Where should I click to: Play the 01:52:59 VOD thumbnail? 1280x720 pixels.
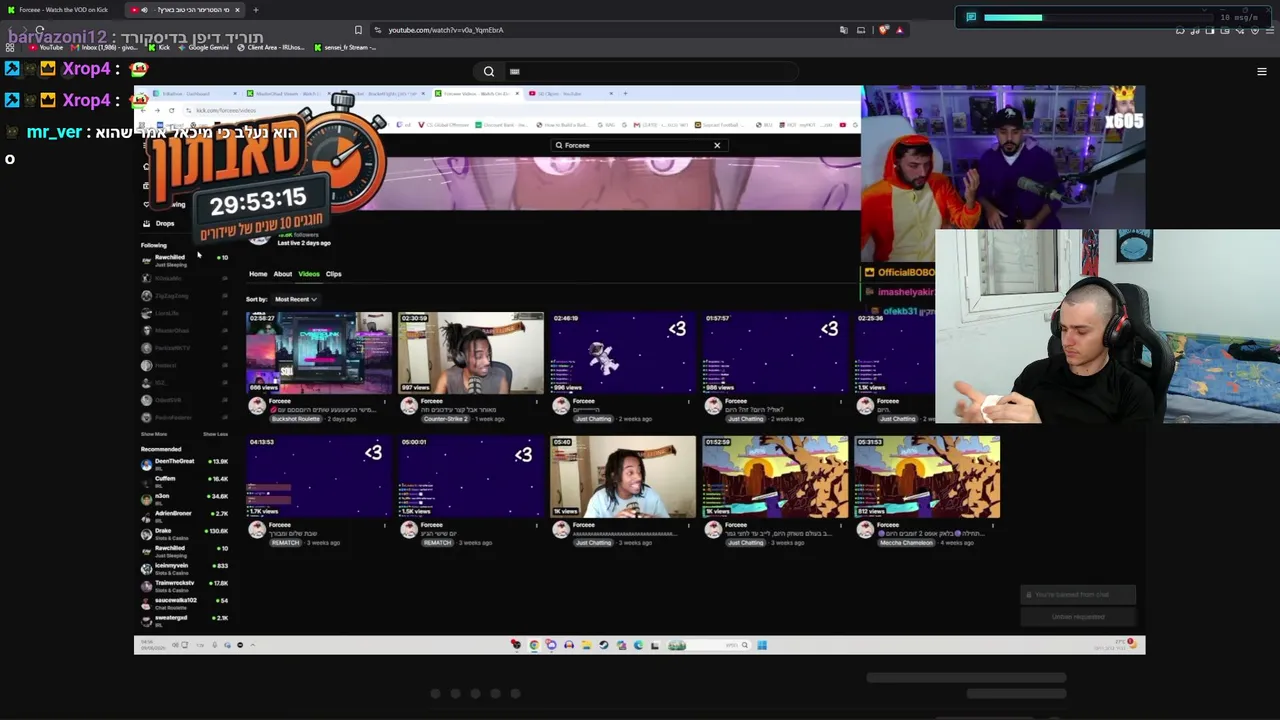[775, 477]
